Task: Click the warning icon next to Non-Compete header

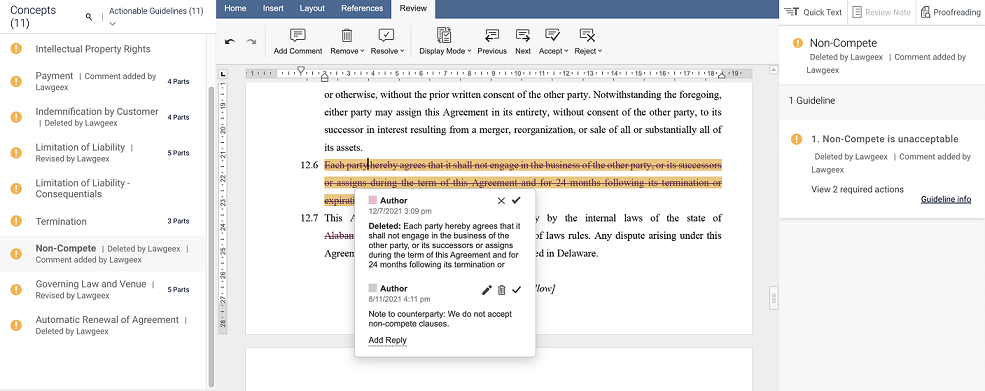Action: tap(798, 43)
